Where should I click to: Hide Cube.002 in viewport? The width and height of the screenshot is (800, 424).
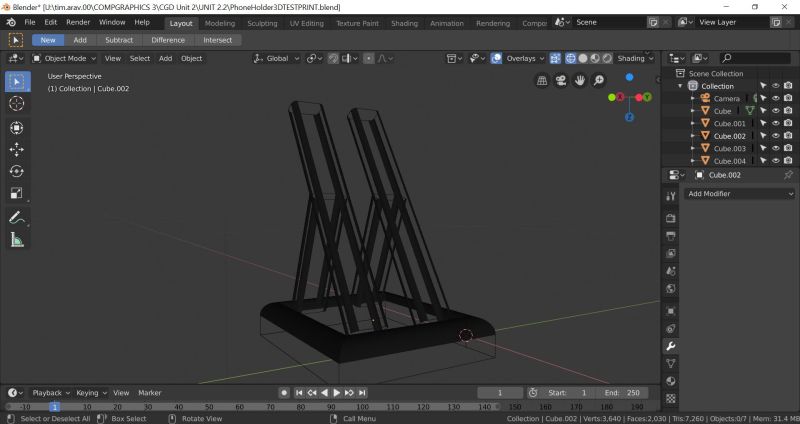776,136
